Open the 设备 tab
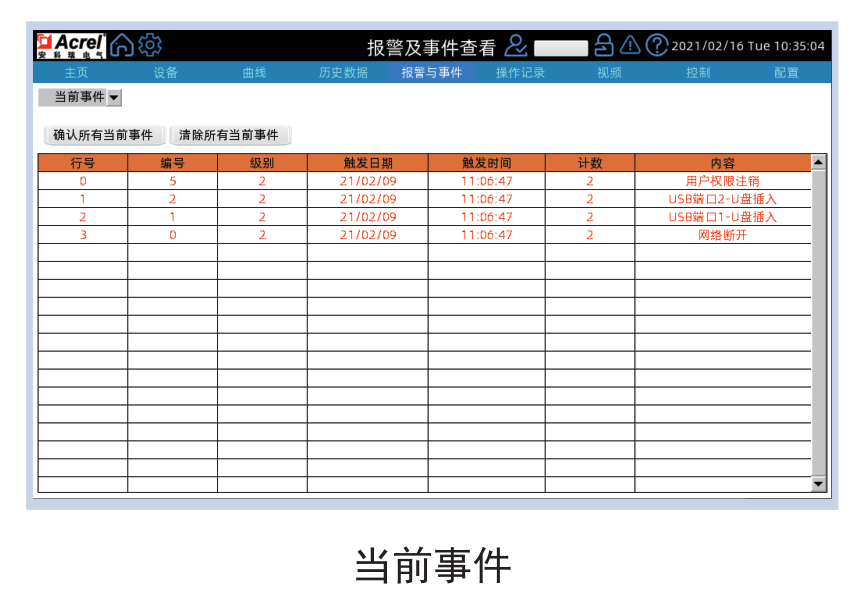Screen dimensions: 856x598 tap(166, 72)
